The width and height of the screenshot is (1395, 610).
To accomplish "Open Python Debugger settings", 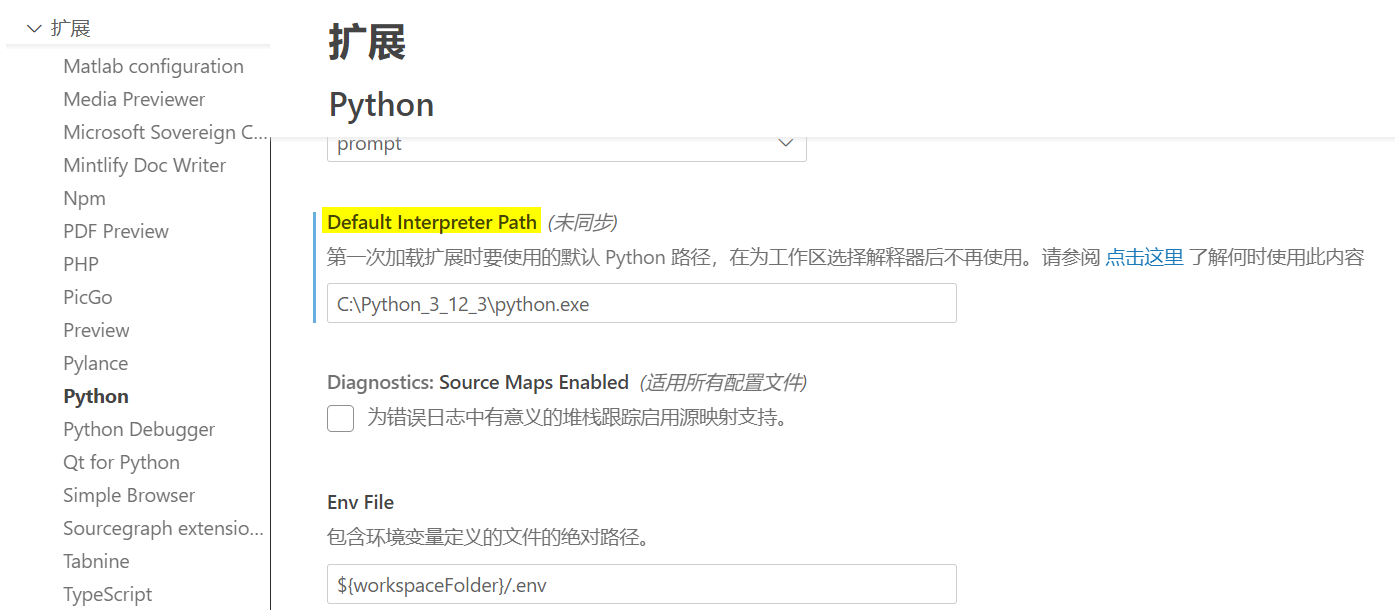I will click(x=139, y=429).
